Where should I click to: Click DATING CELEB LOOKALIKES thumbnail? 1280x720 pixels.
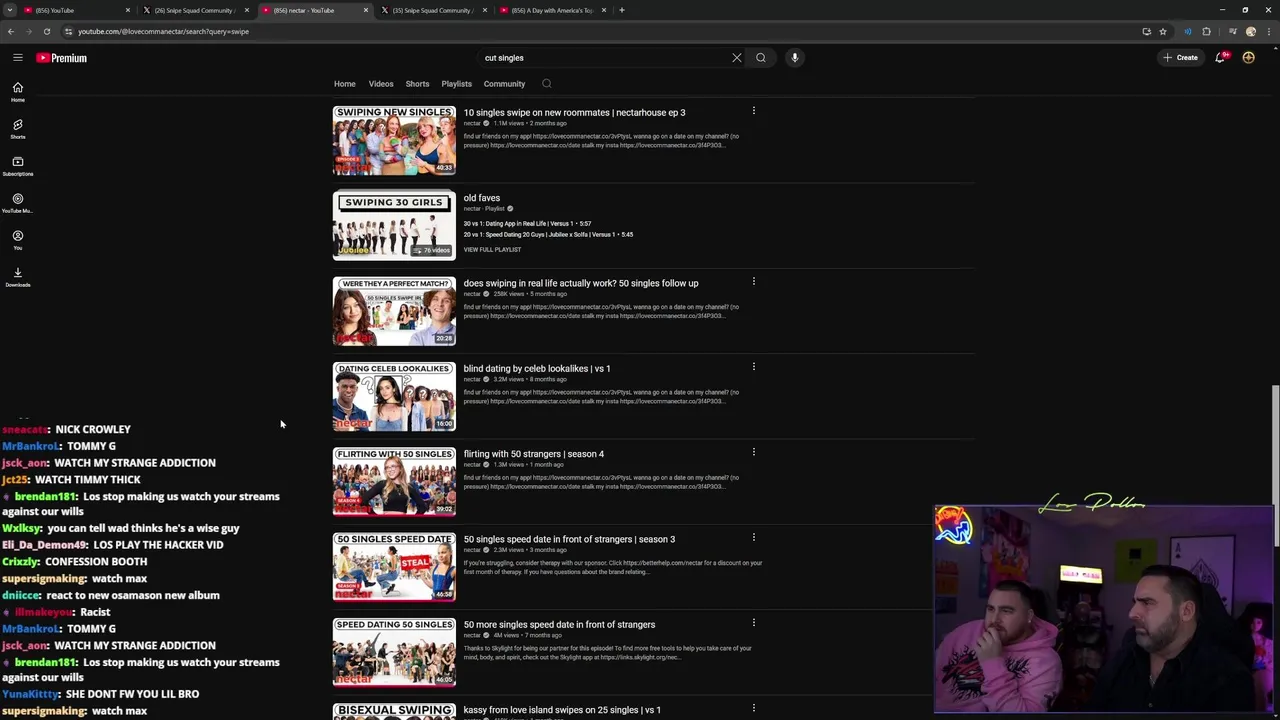[x=394, y=396]
